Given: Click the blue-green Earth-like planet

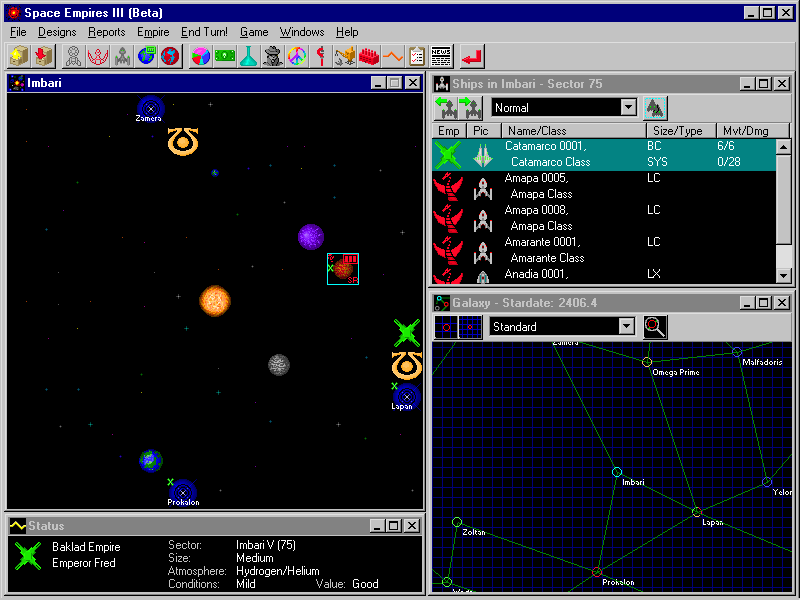Looking at the screenshot, I should click(x=151, y=461).
